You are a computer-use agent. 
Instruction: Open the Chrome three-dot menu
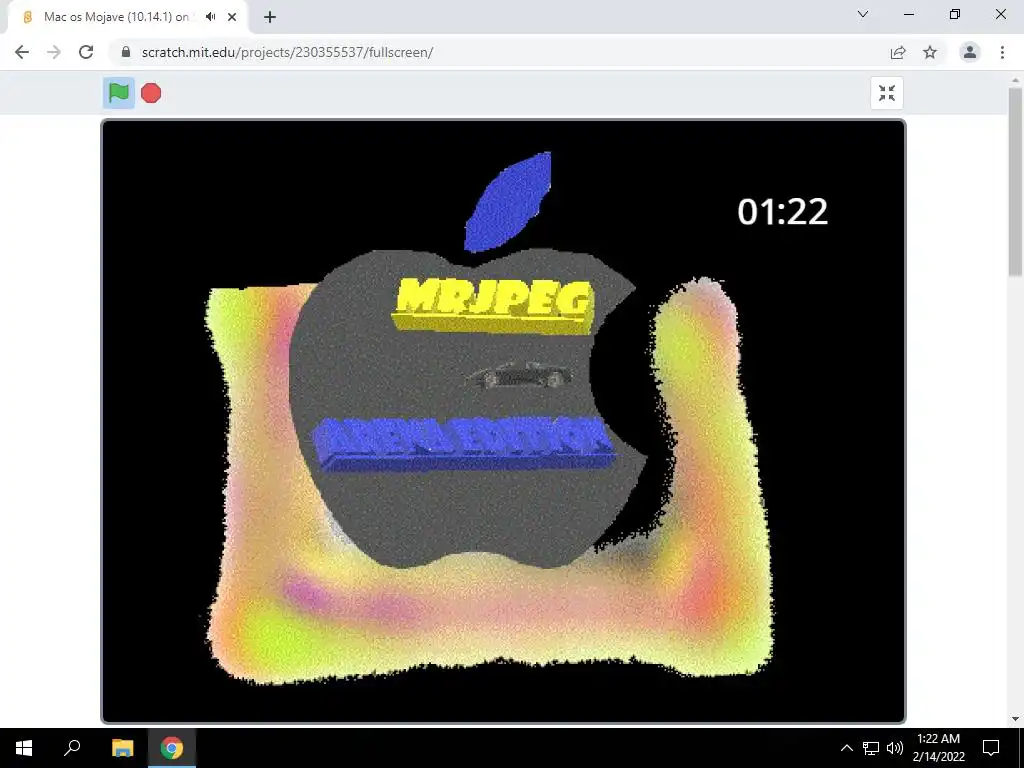pyautogui.click(x=1002, y=52)
